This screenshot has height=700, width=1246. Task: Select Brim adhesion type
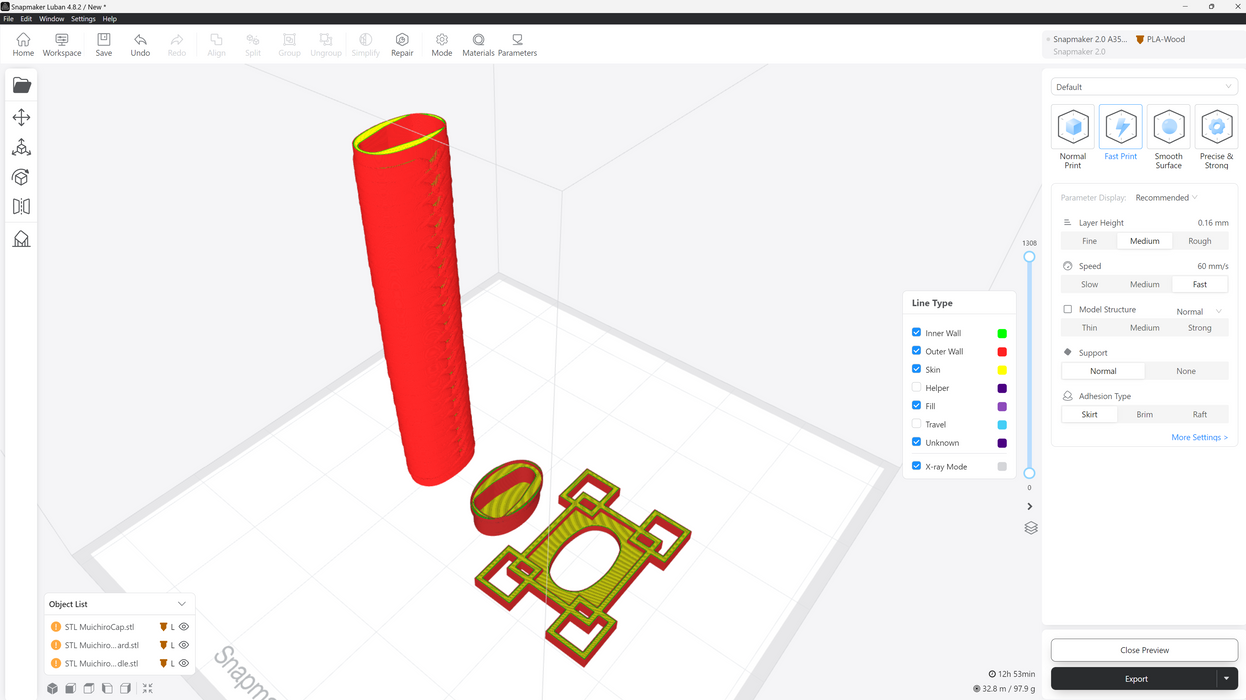pos(1144,414)
